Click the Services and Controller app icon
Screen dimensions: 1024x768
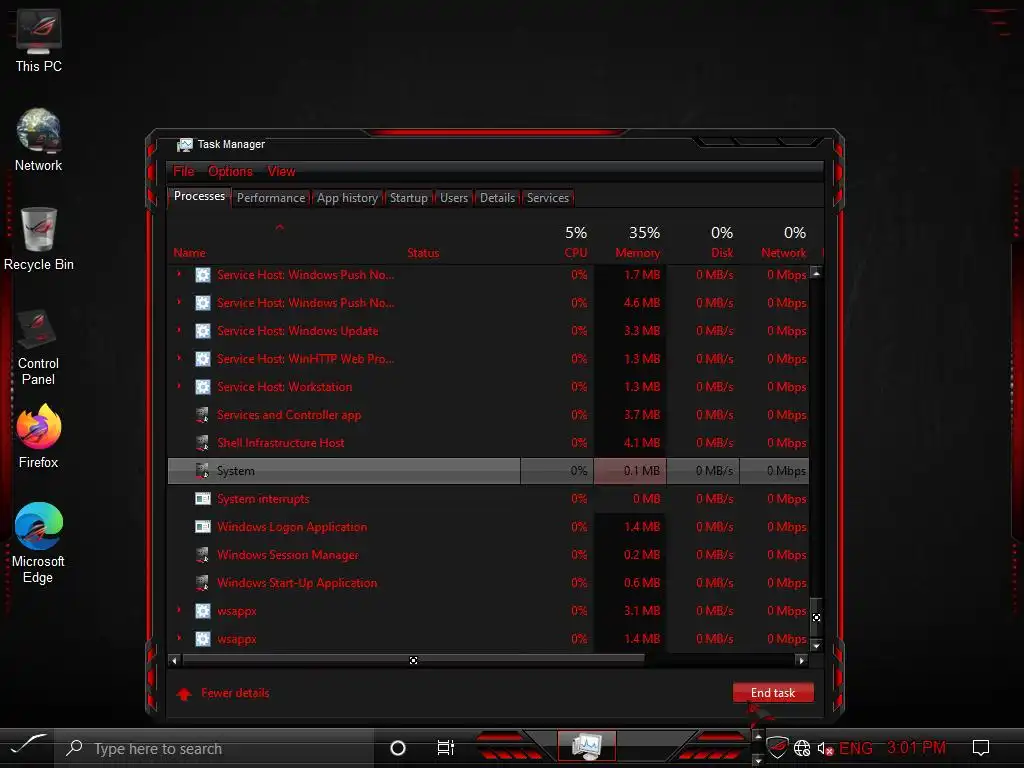pyautogui.click(x=202, y=415)
